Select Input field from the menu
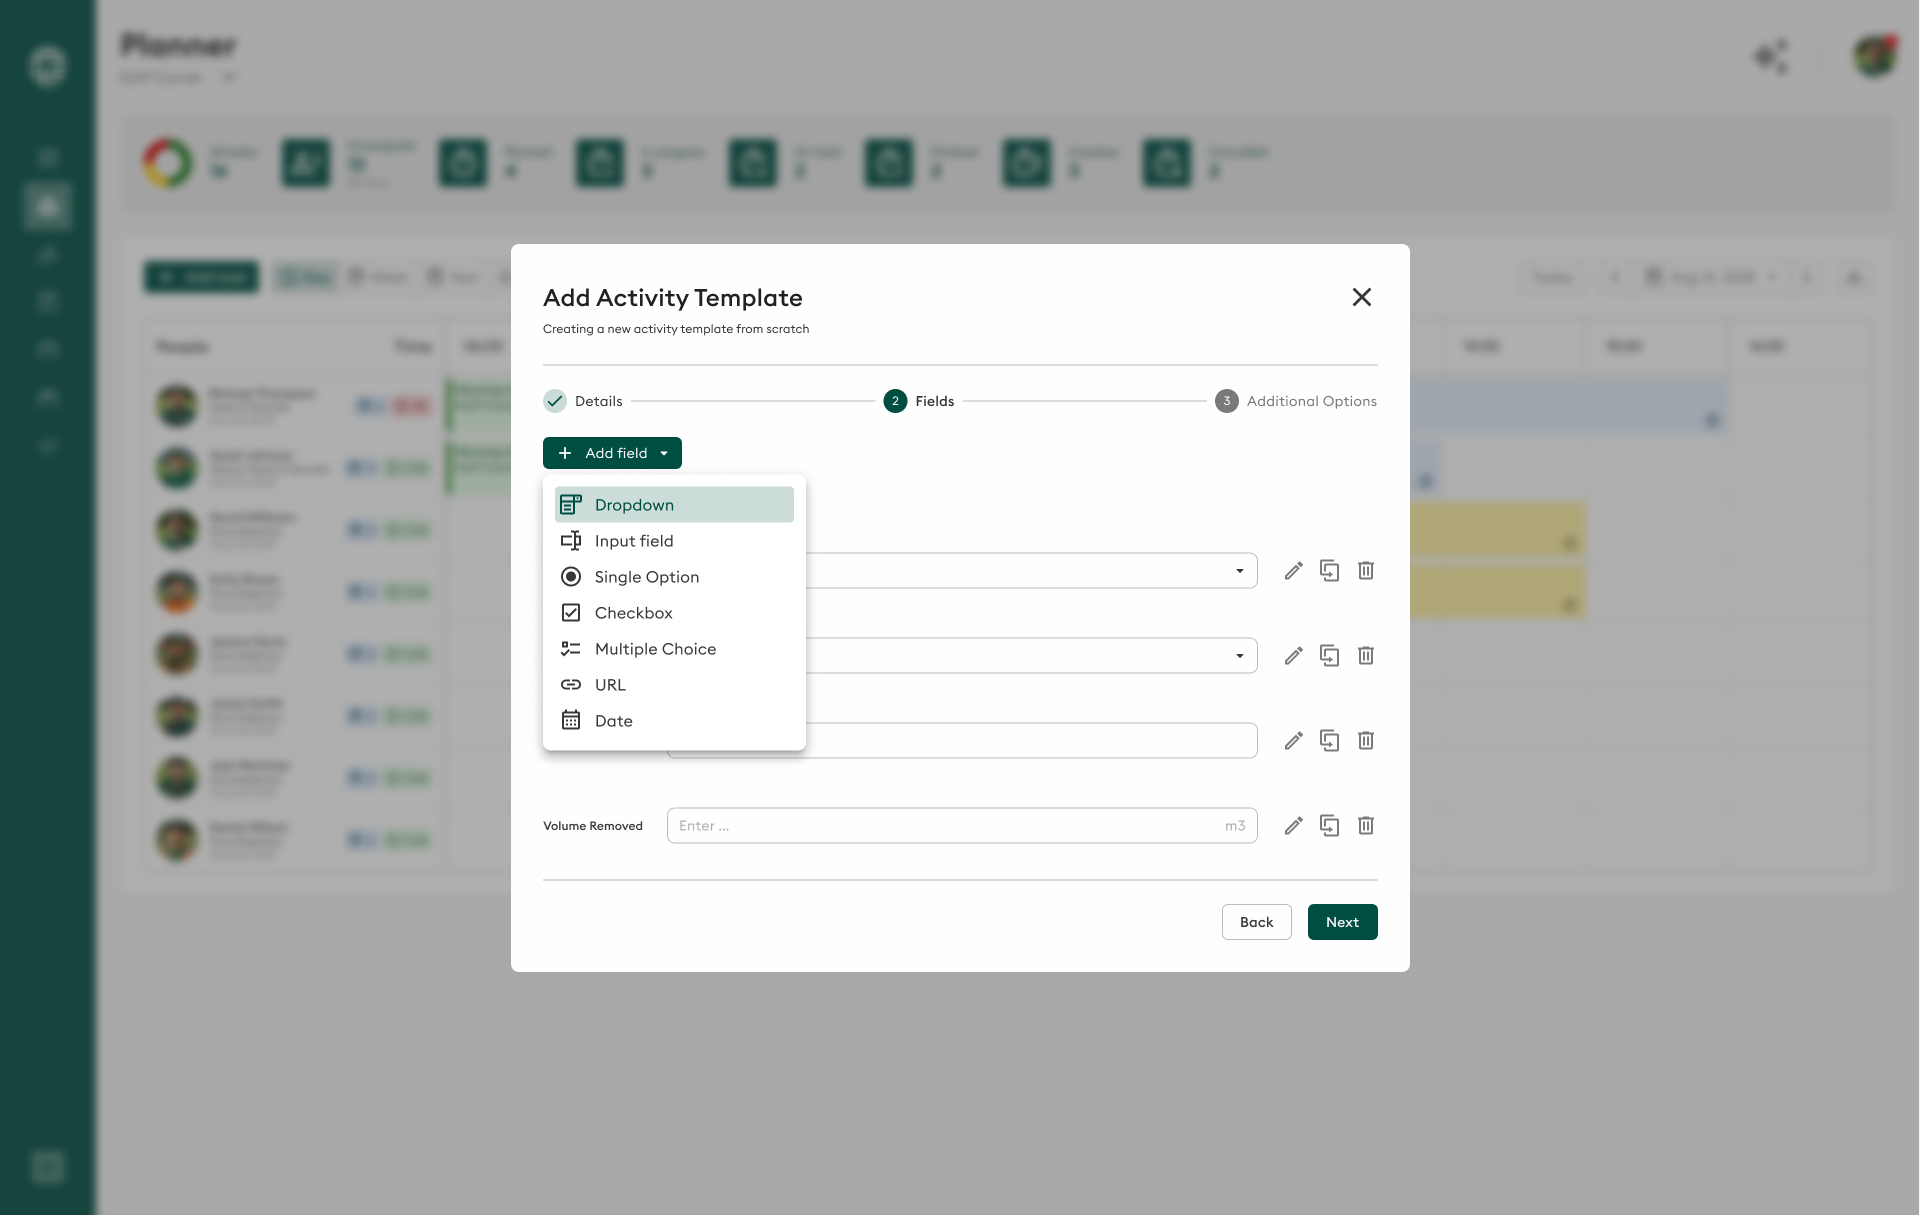Screen dimensions: 1920x1215 (x=633, y=541)
